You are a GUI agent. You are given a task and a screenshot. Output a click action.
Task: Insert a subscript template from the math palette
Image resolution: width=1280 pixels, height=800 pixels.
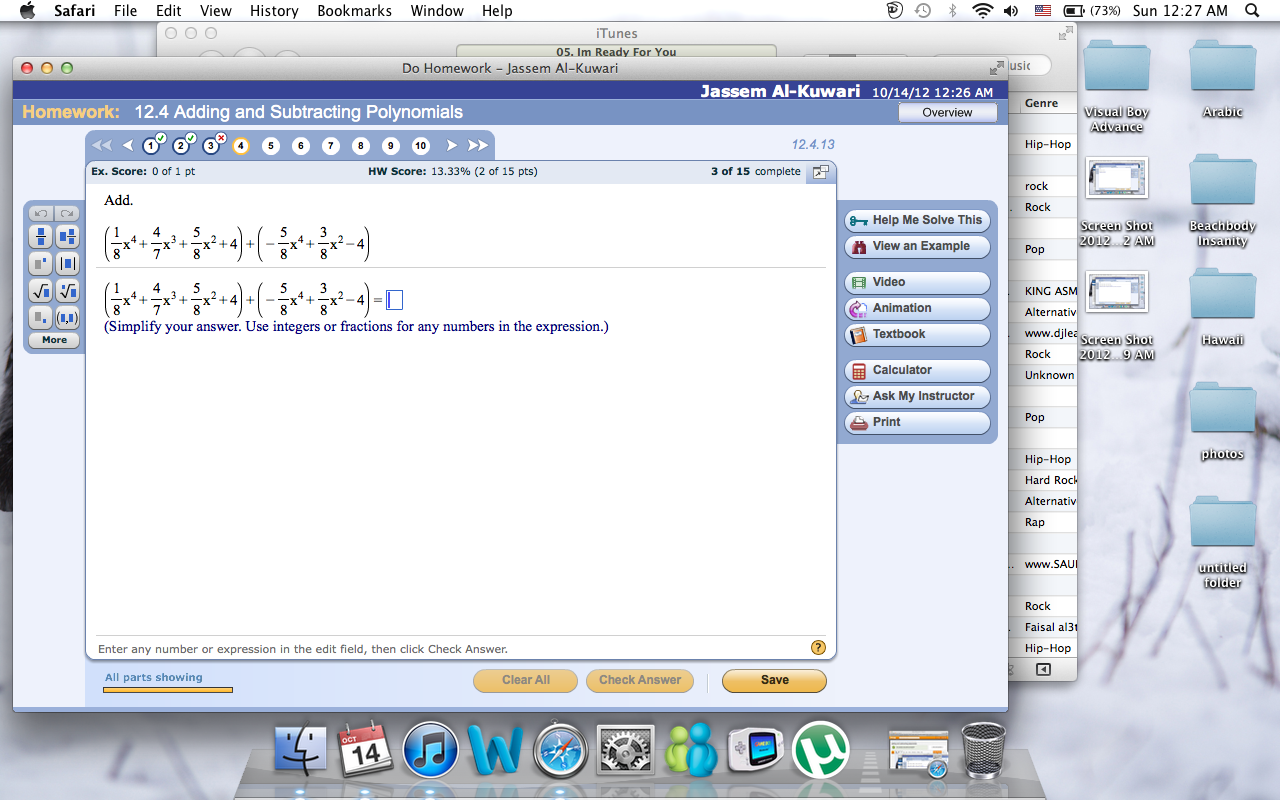click(40, 318)
